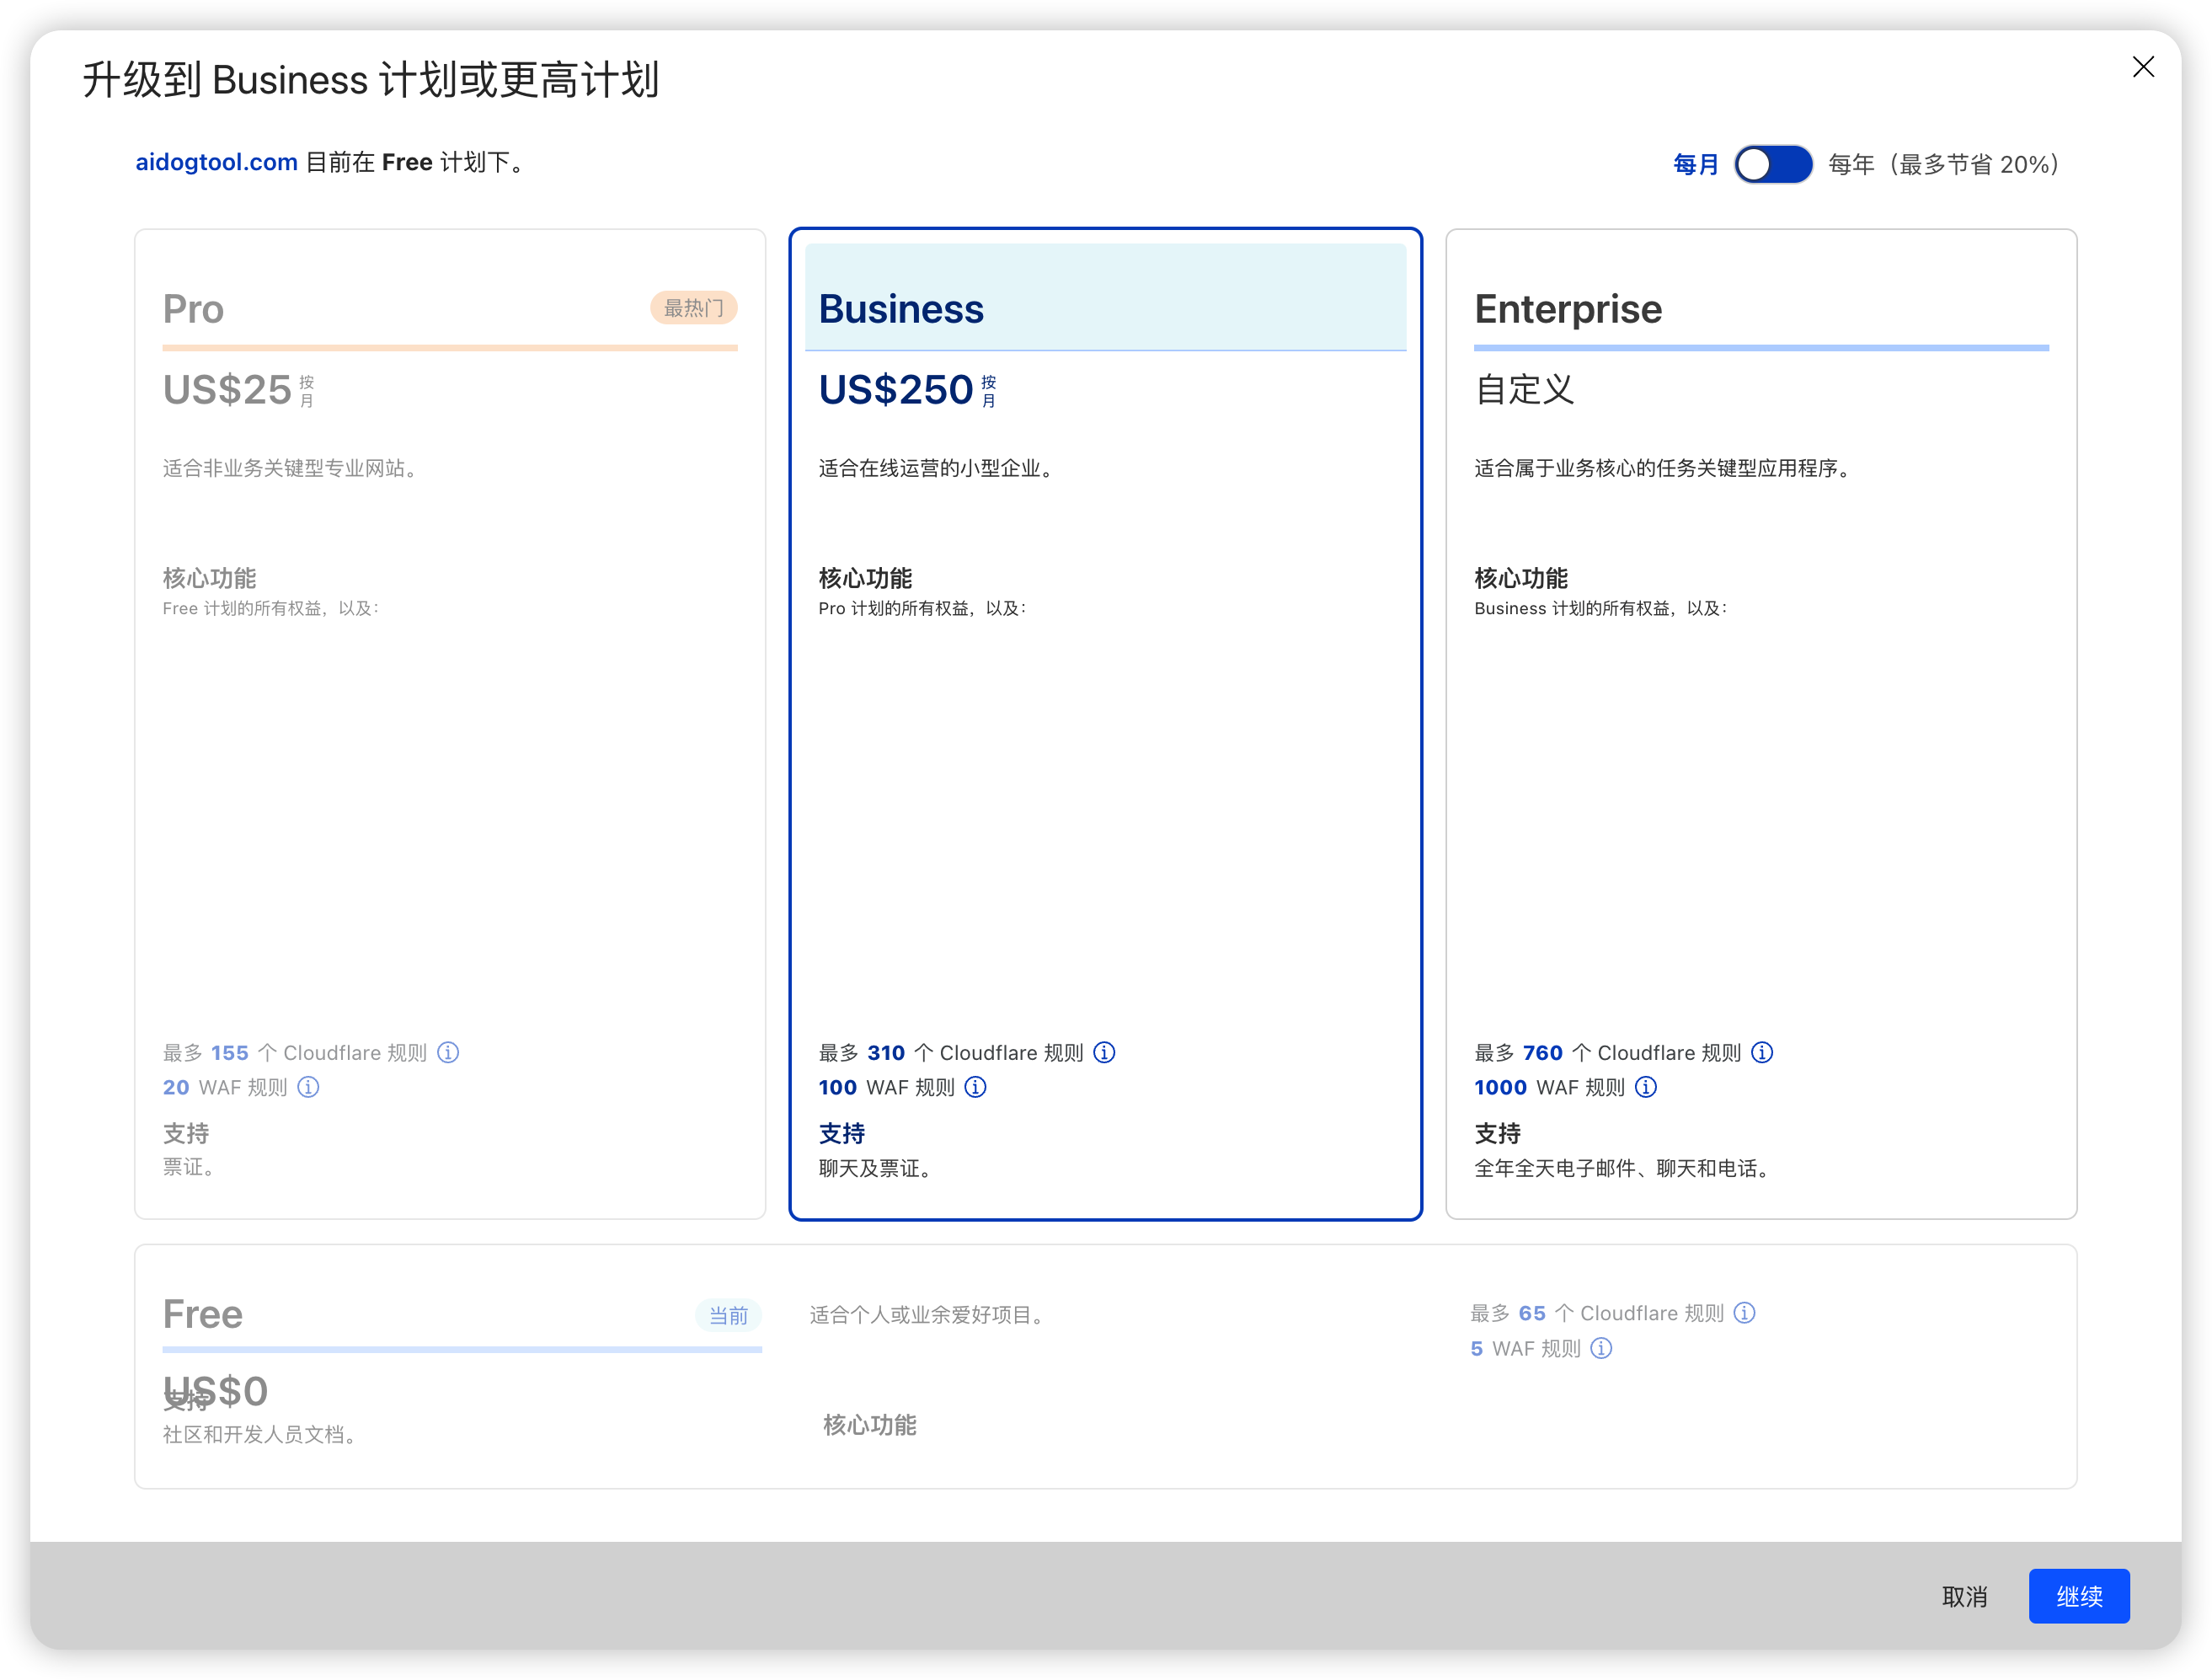Image resolution: width=2212 pixels, height=1680 pixels.
Task: Click the 当前 badge on Free plan
Action: click(x=728, y=1315)
